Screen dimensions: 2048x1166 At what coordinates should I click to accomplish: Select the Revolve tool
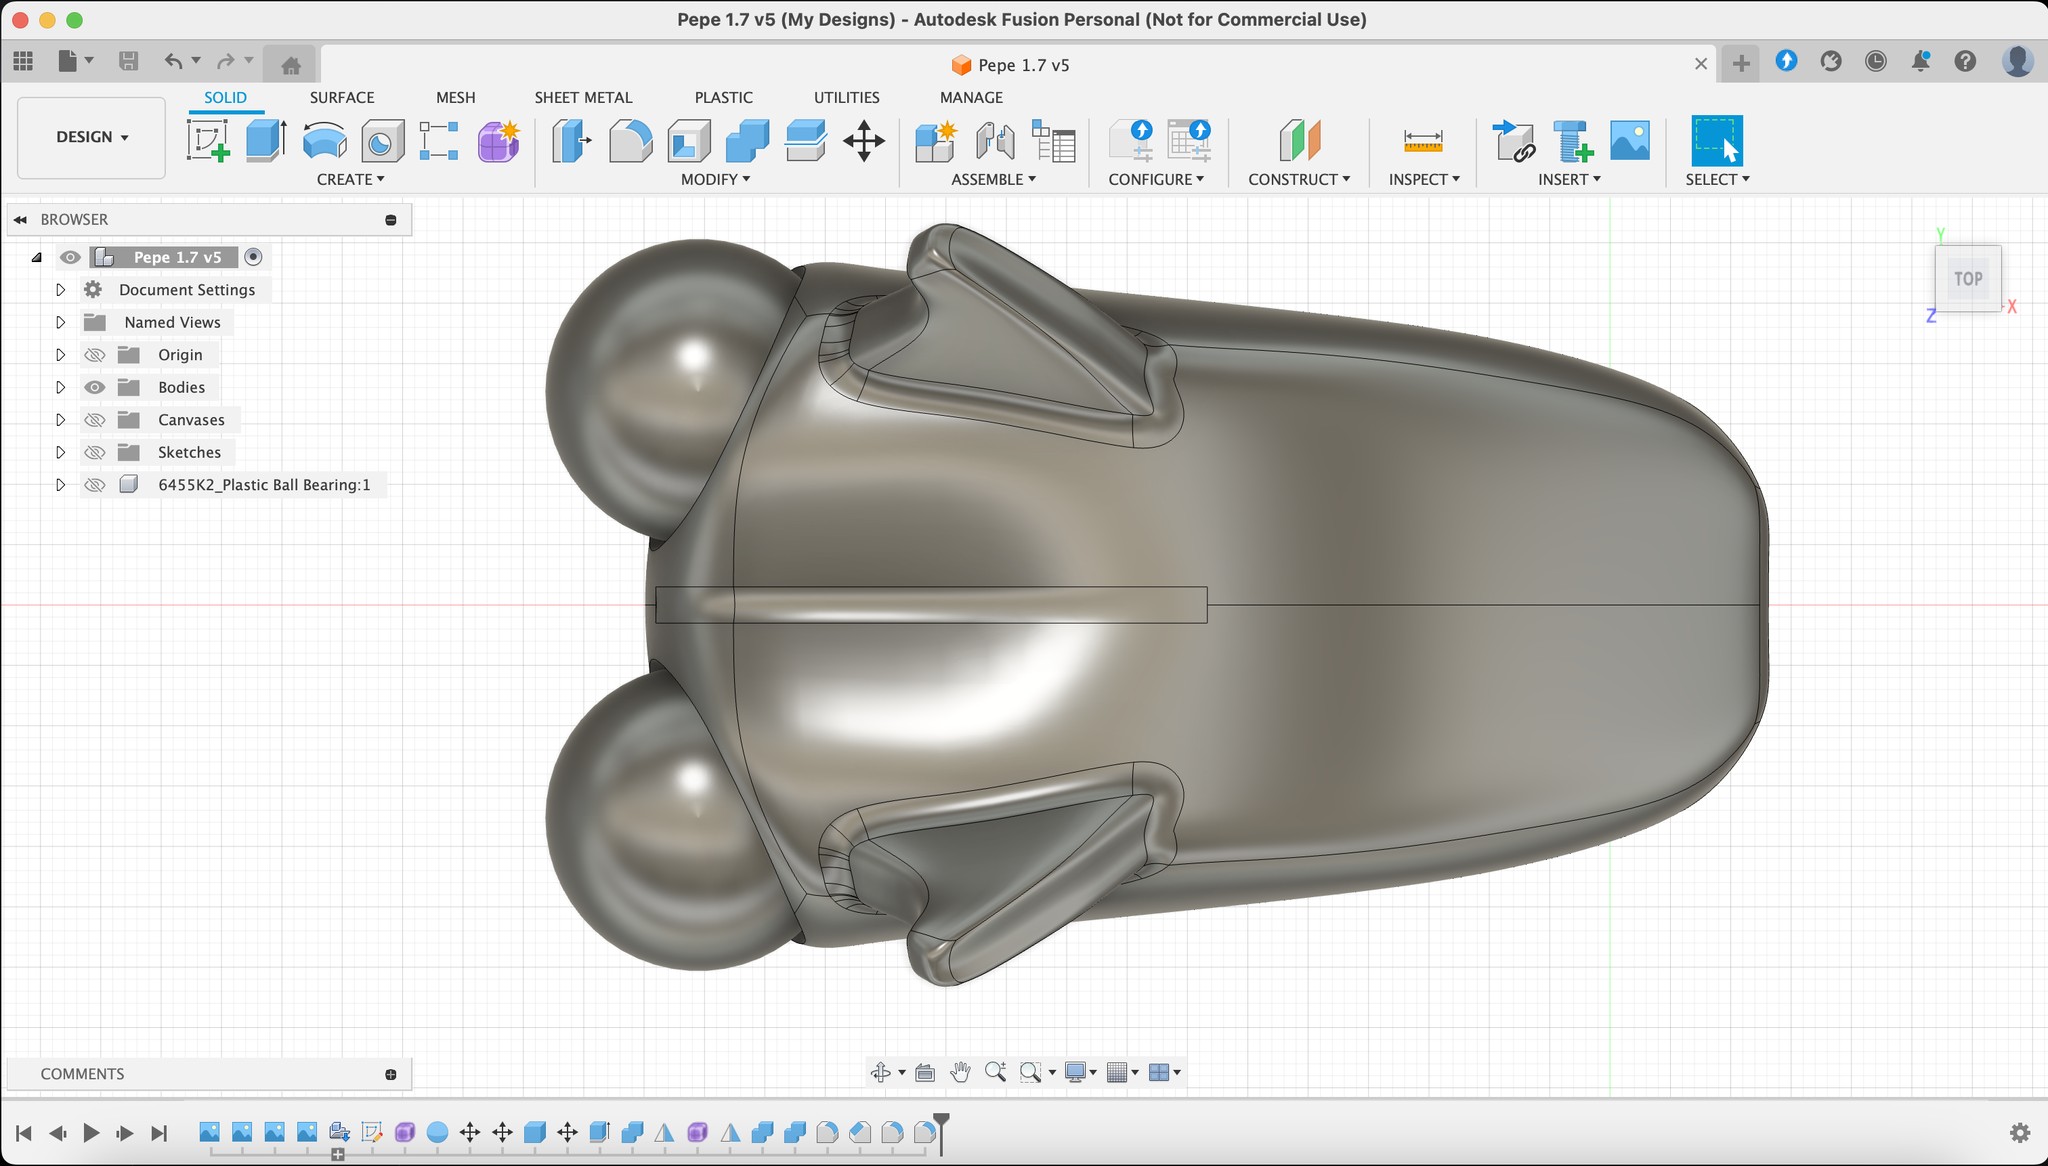pos(324,140)
